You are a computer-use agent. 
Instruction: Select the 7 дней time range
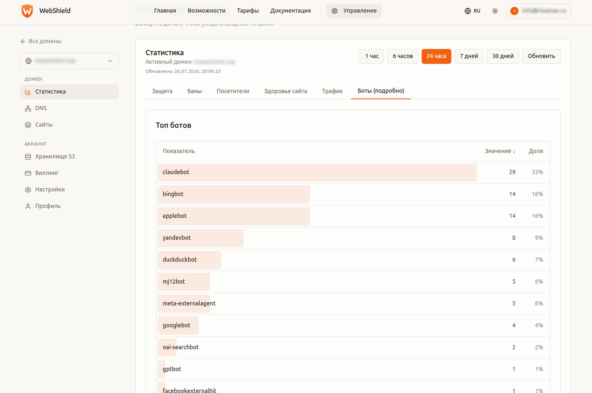[469, 56]
